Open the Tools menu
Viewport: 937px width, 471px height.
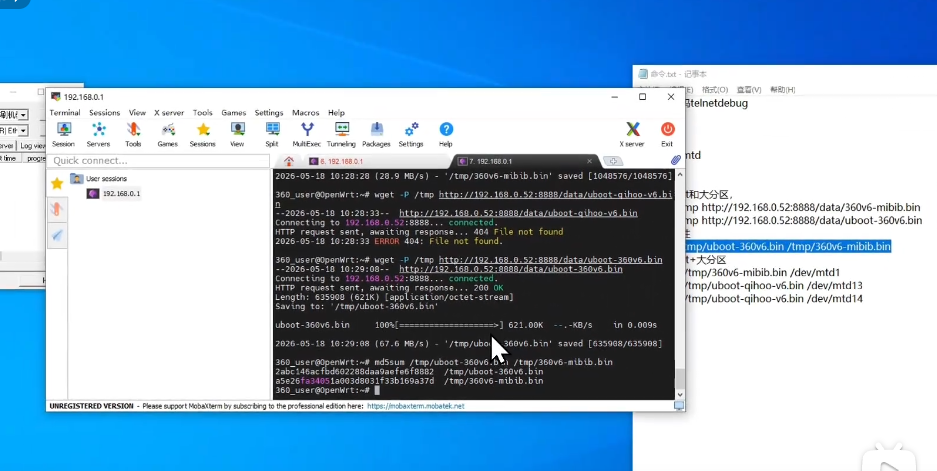click(203, 112)
